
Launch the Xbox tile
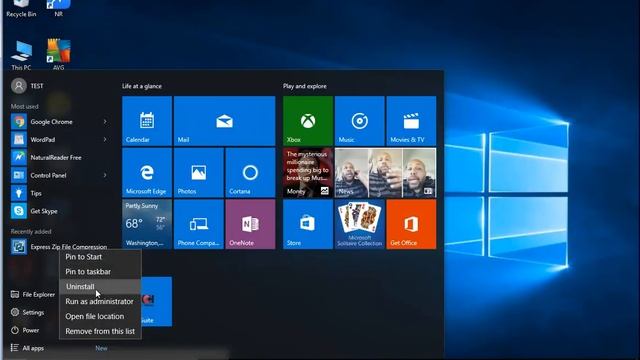308,121
